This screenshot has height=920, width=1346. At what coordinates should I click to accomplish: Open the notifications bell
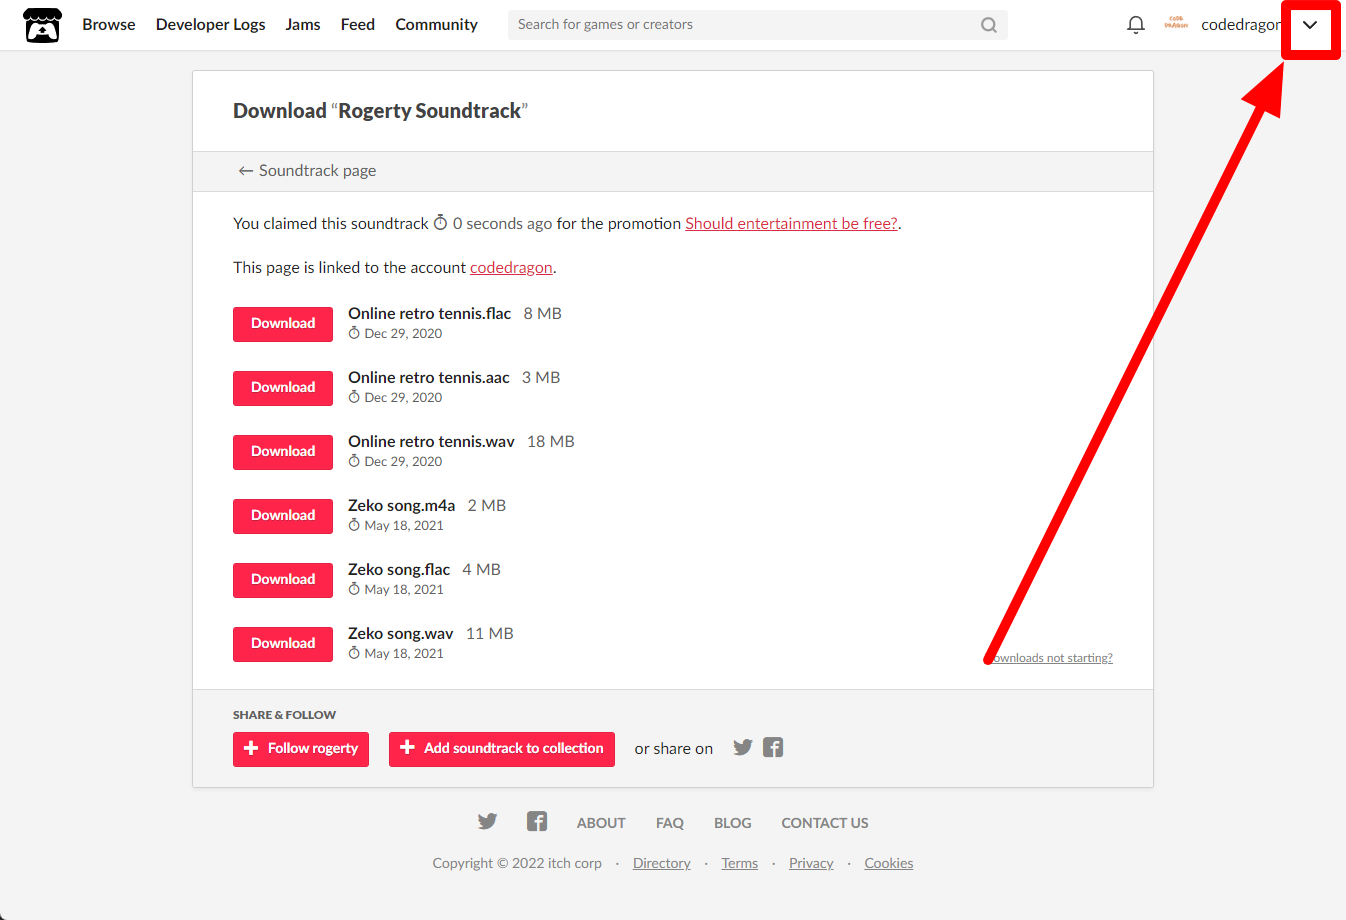[x=1136, y=25]
